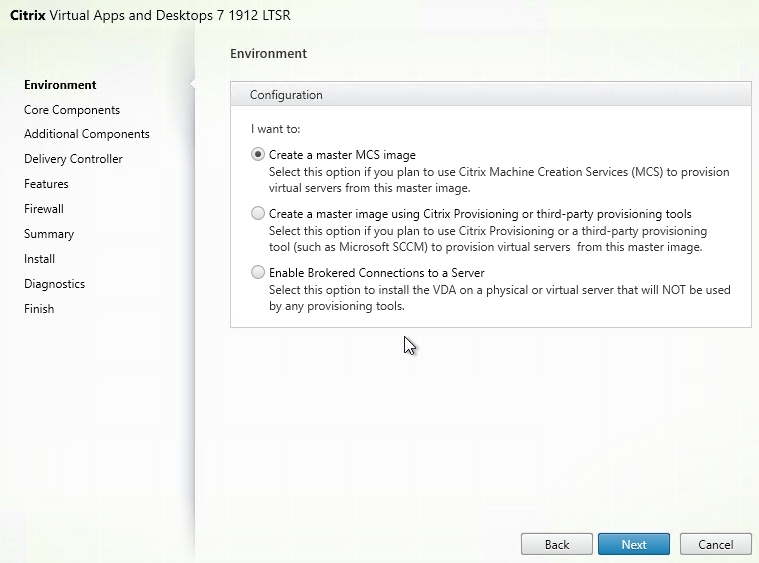Screen dimensions: 759x563
Task: Select Additional Components in the left navigation
Action: pyautogui.click(x=87, y=134)
